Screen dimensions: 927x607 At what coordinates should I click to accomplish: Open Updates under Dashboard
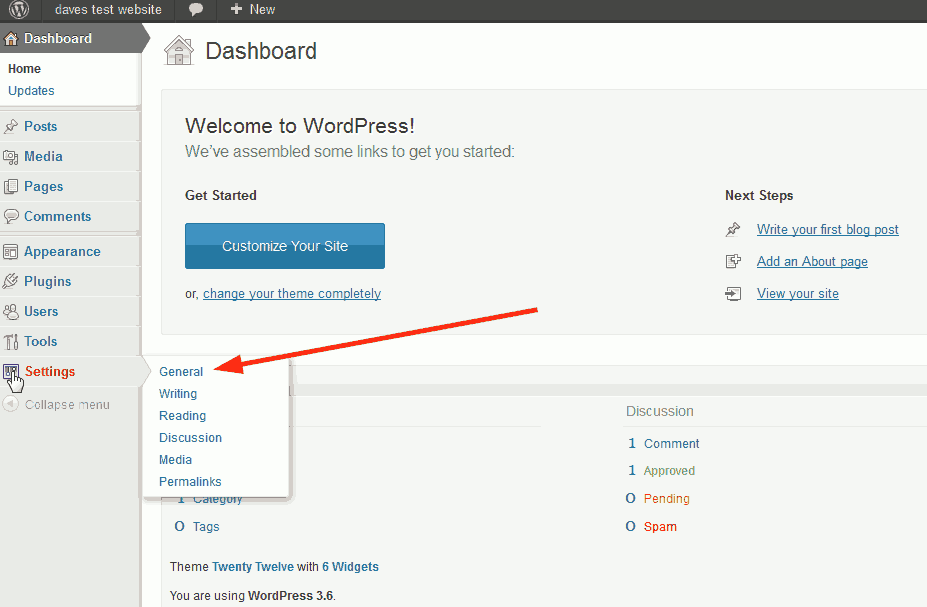[x=31, y=90]
